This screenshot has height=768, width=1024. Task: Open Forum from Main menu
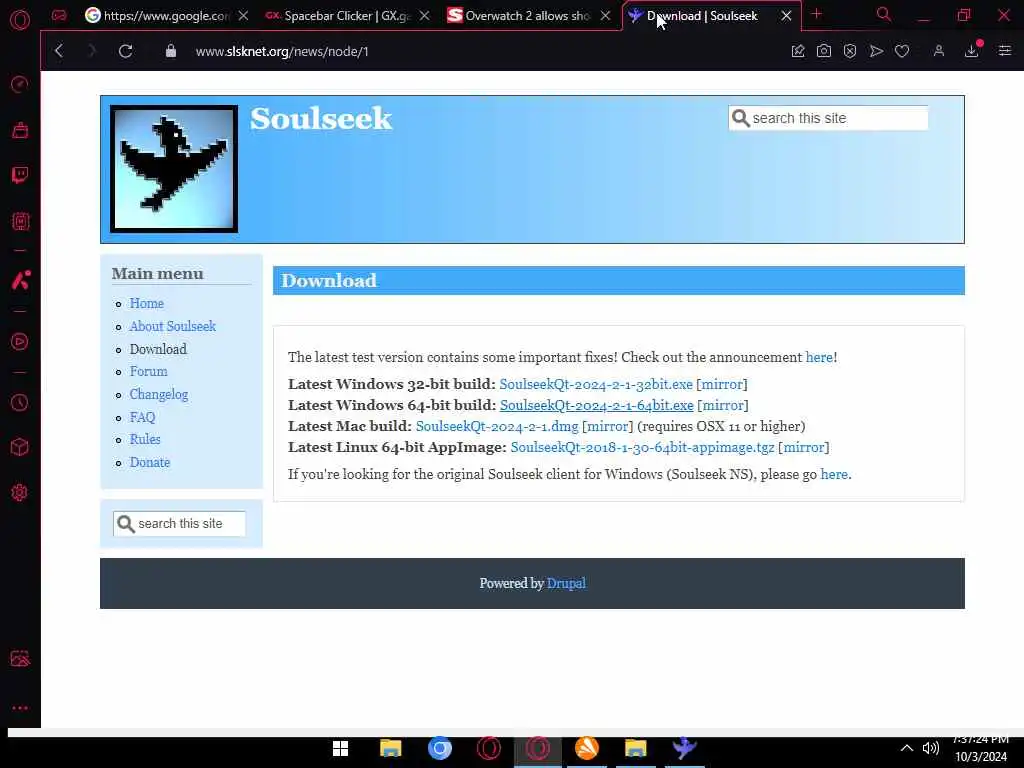coord(148,371)
